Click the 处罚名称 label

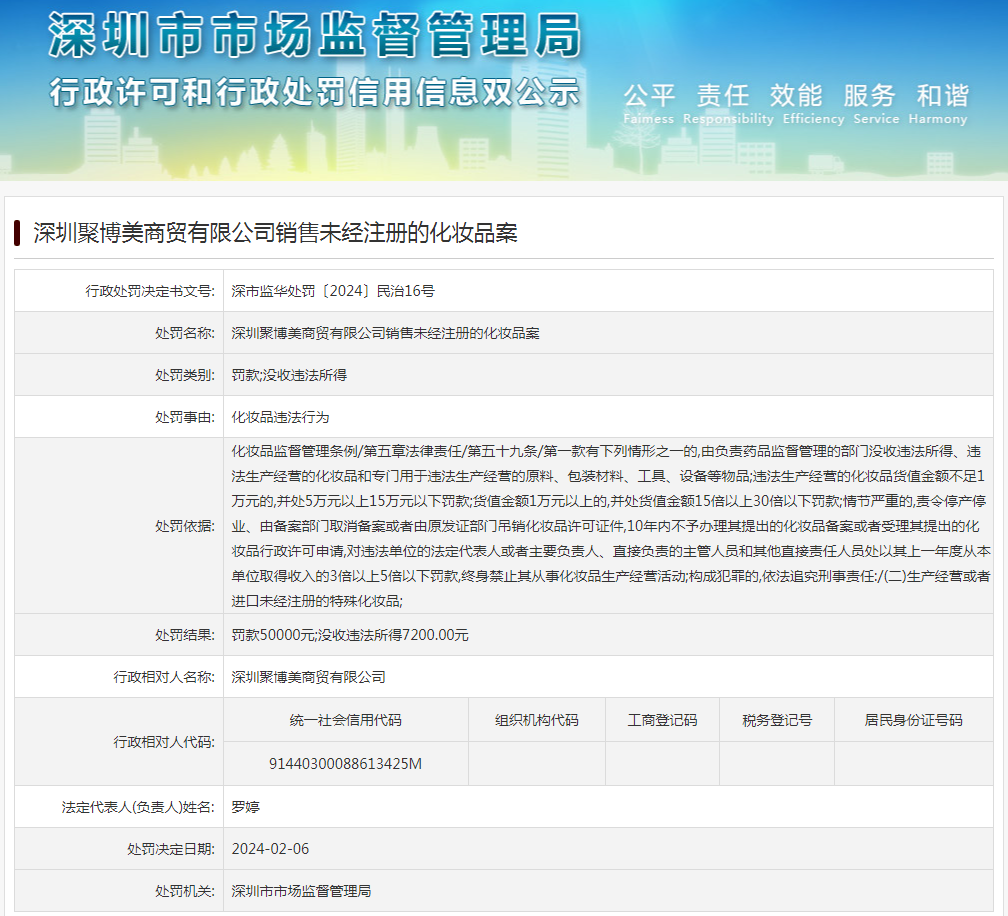coord(184,333)
